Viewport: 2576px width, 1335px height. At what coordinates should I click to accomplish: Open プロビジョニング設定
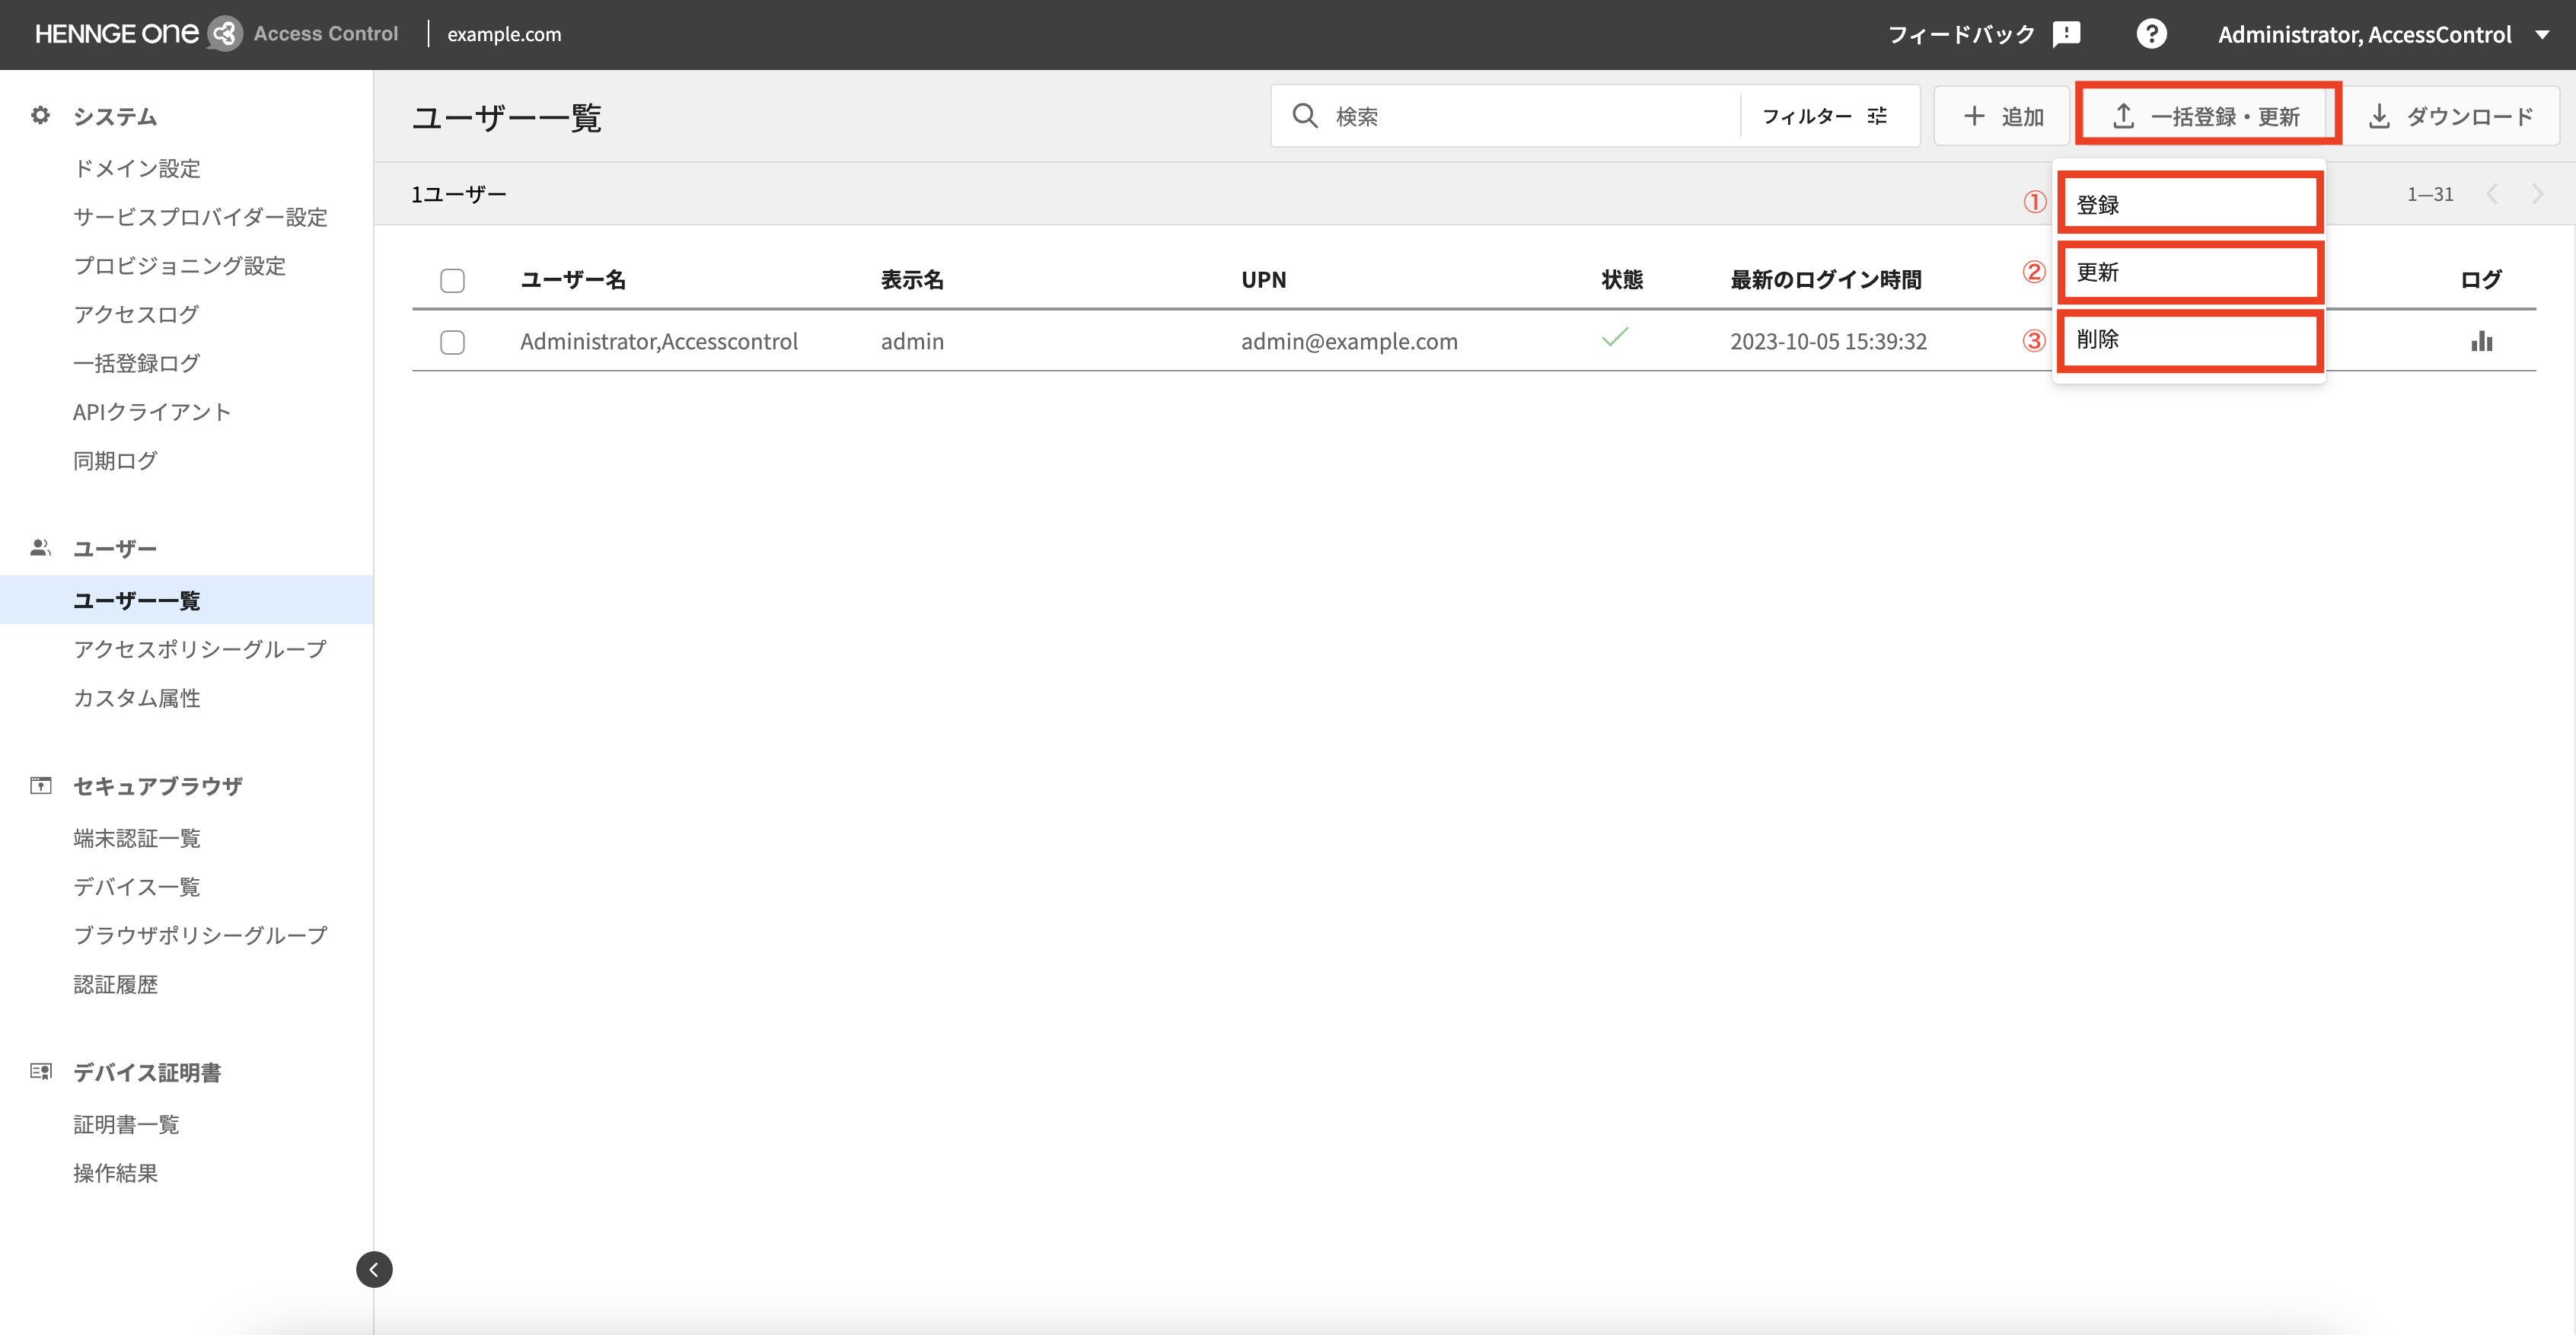point(179,265)
